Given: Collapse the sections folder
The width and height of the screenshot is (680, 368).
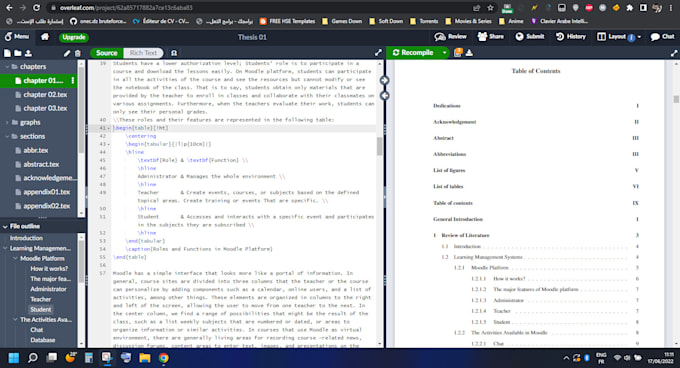Looking at the screenshot, I should 7,137.
